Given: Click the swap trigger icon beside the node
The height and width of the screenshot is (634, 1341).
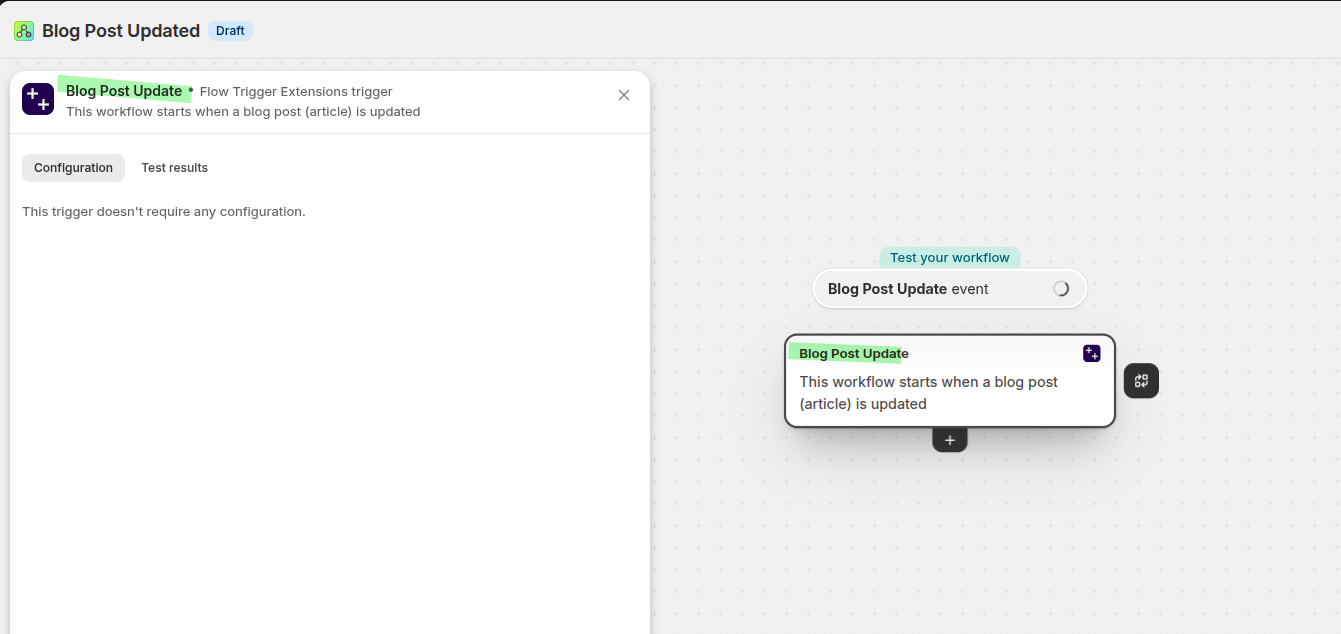Looking at the screenshot, I should point(1141,381).
